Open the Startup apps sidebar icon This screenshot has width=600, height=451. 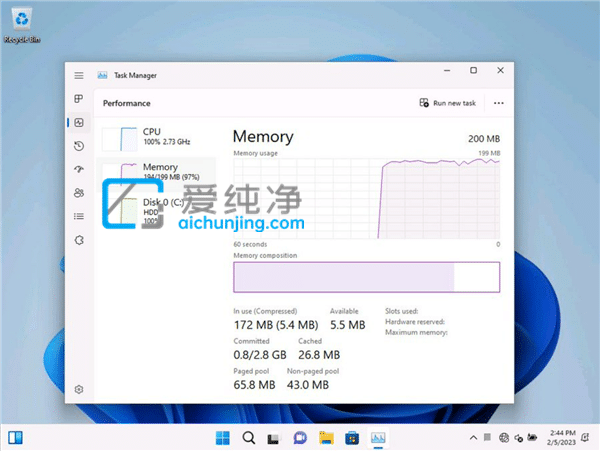coord(79,169)
